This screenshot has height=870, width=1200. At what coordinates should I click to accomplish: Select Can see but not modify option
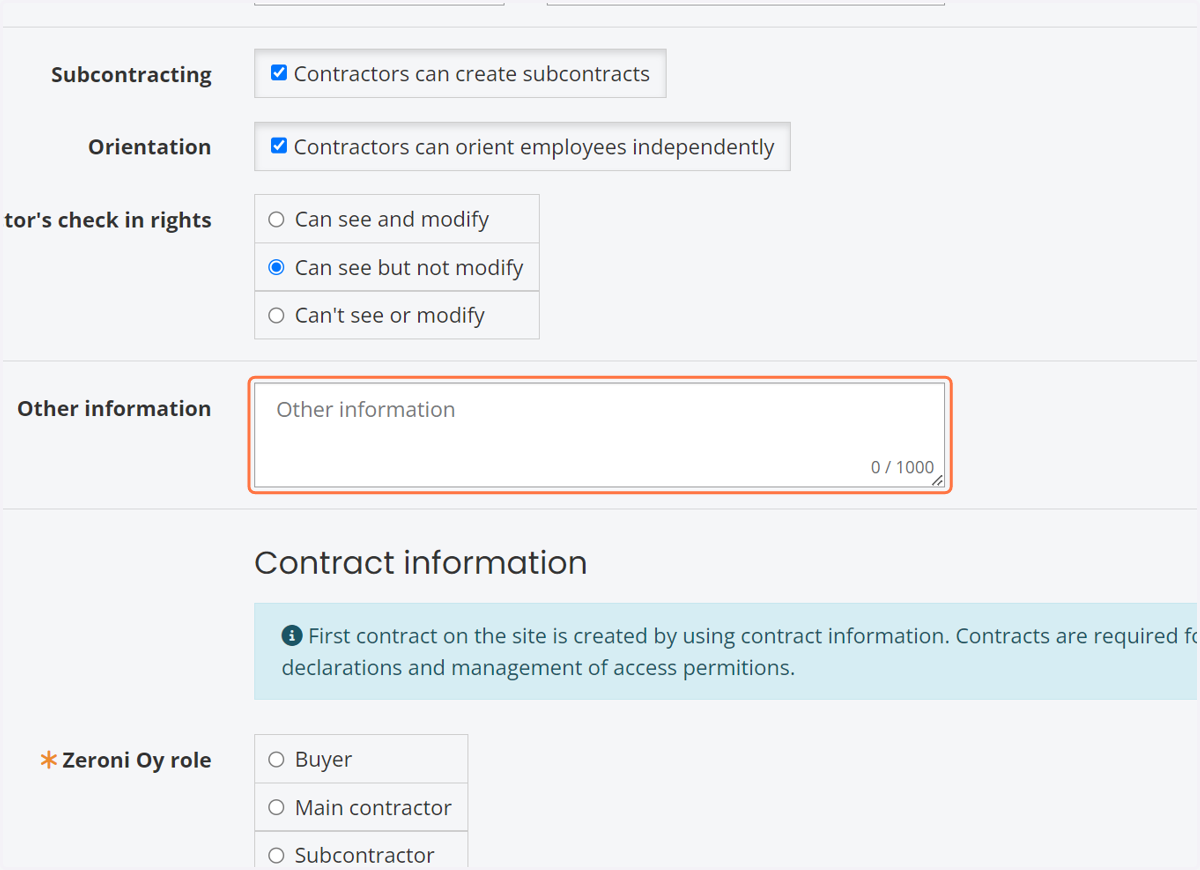(x=277, y=267)
